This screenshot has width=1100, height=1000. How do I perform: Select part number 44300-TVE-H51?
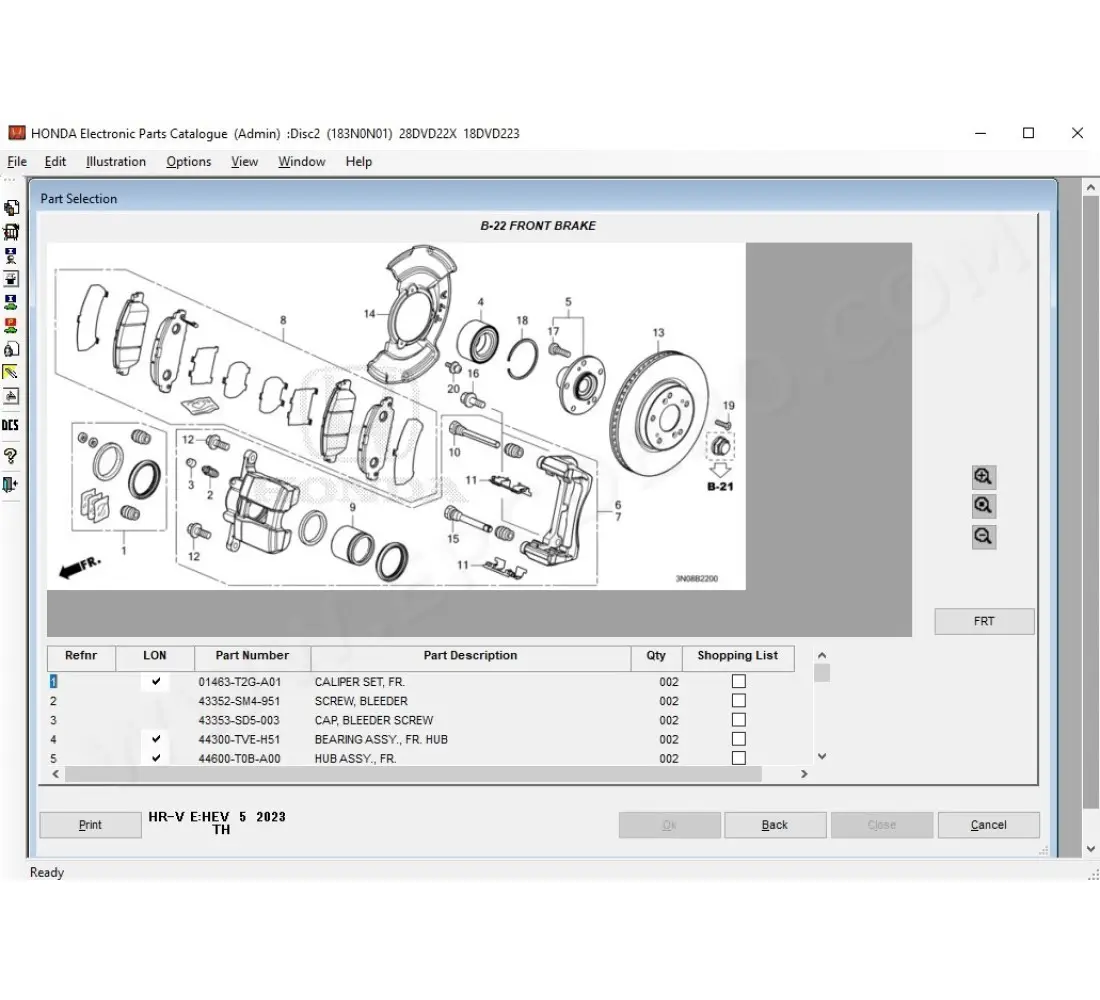click(239, 740)
